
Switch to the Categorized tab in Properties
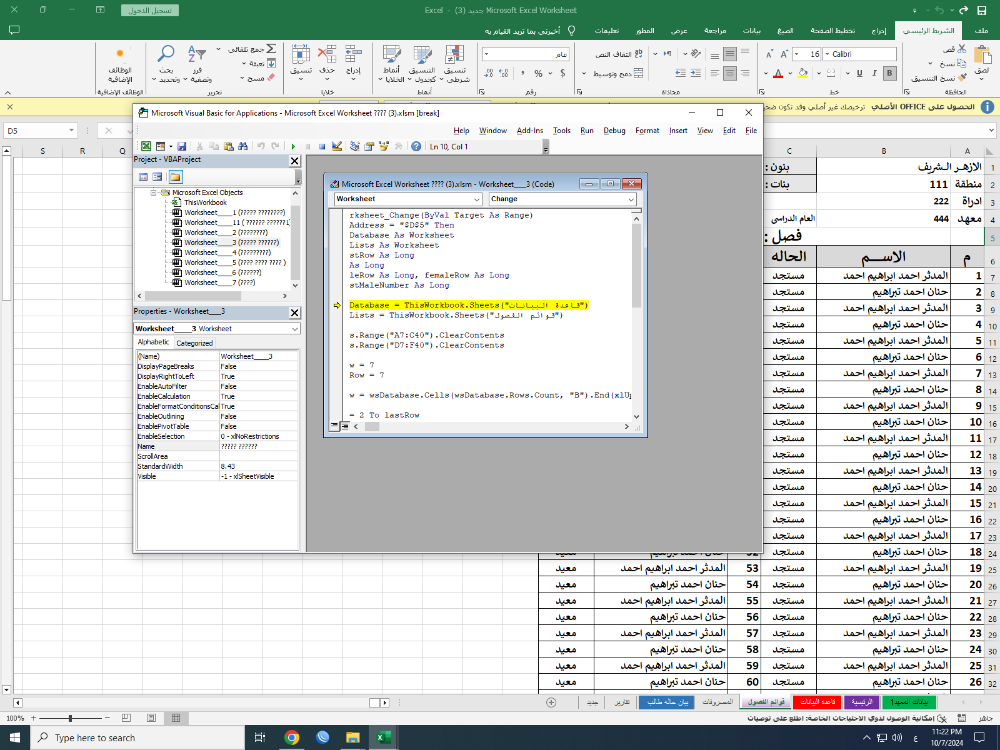coord(195,343)
